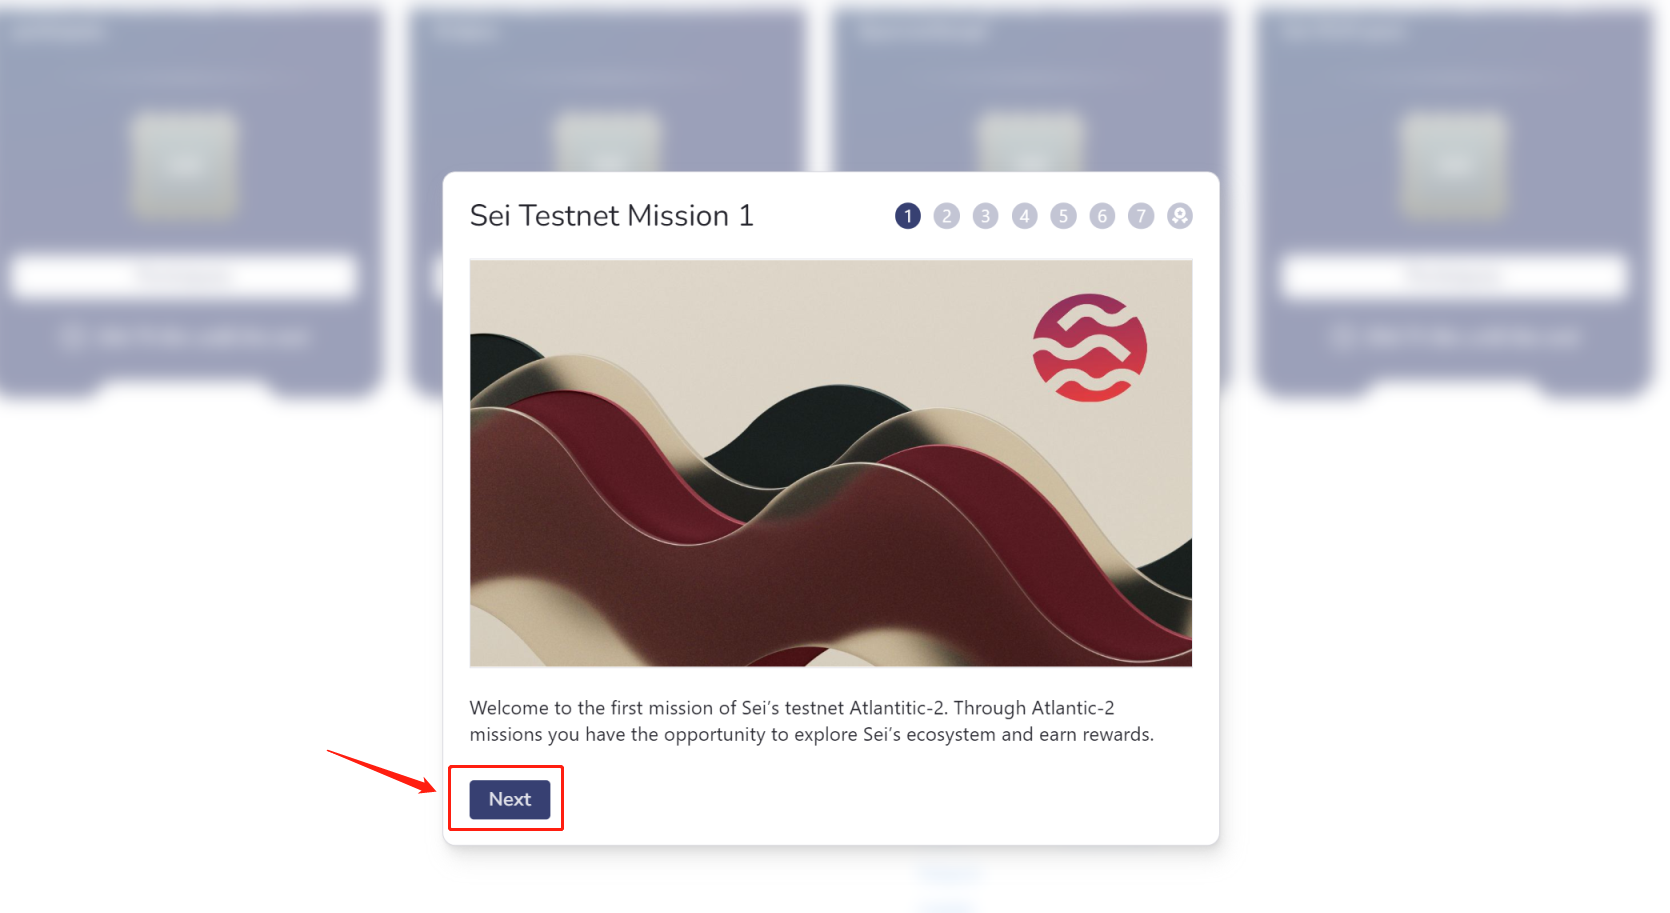Click blurred white button in last background card
Viewport: 1670px width, 913px height.
(1455, 276)
